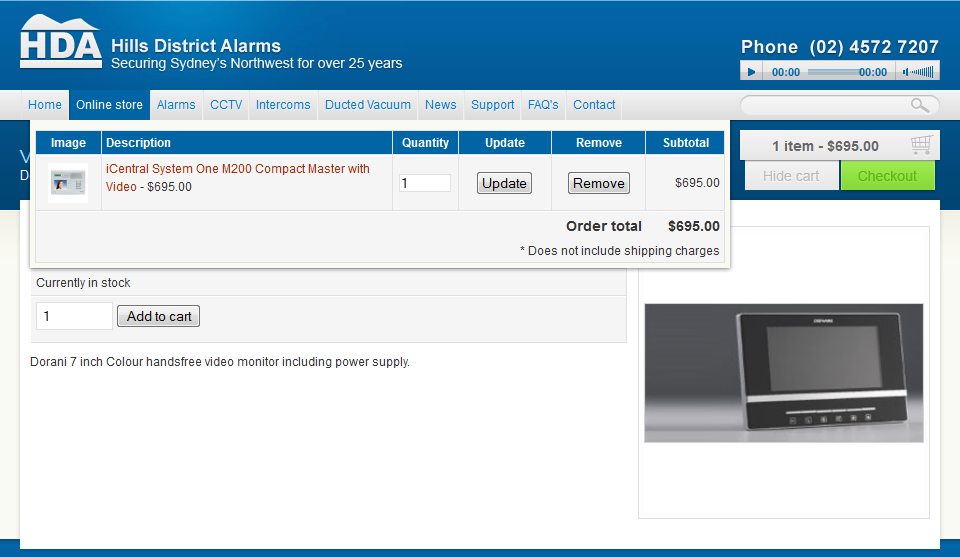The image size is (960, 557).
Task: Click the Add to cart button
Action: pyautogui.click(x=159, y=316)
